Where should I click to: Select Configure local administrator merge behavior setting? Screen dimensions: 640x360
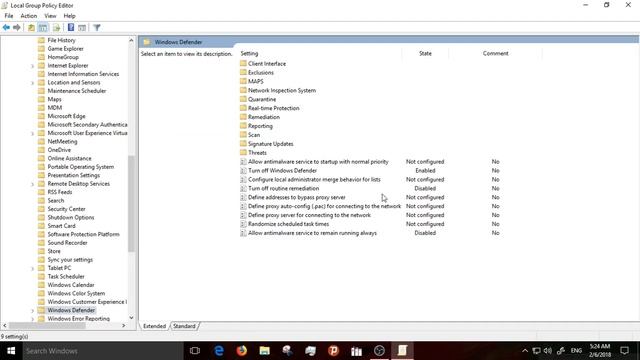click(x=314, y=180)
